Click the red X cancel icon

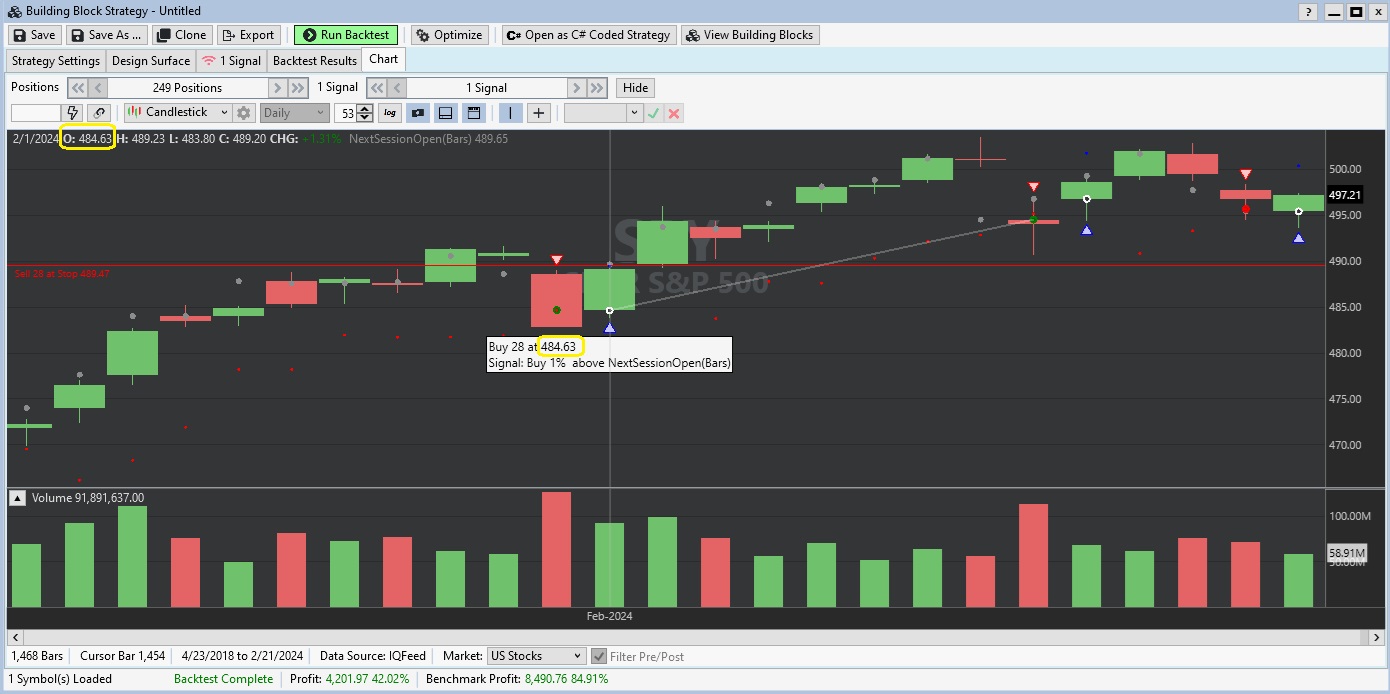coord(674,113)
